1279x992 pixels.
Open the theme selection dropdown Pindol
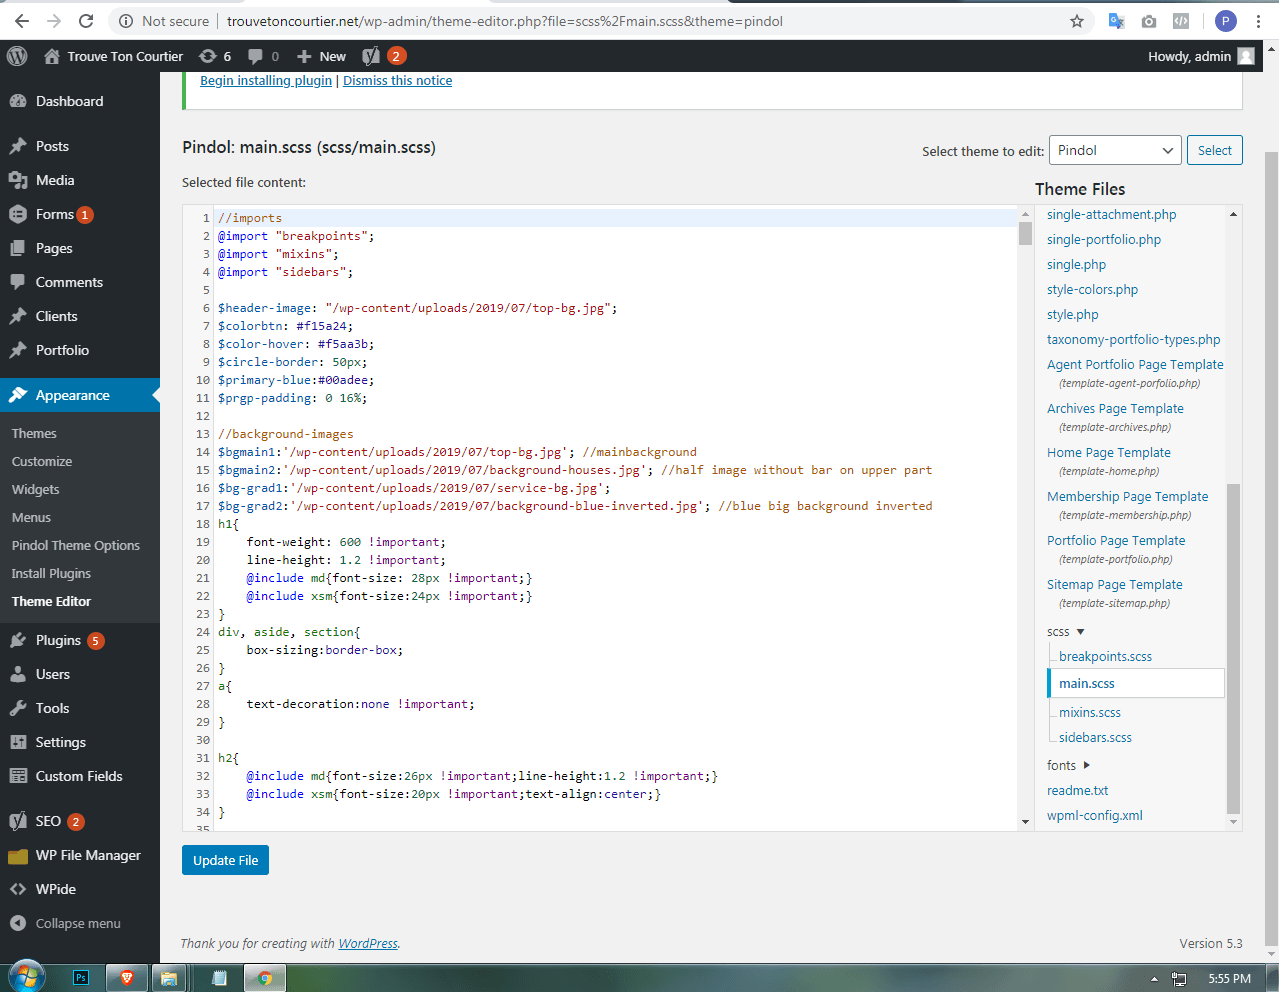[1115, 150]
